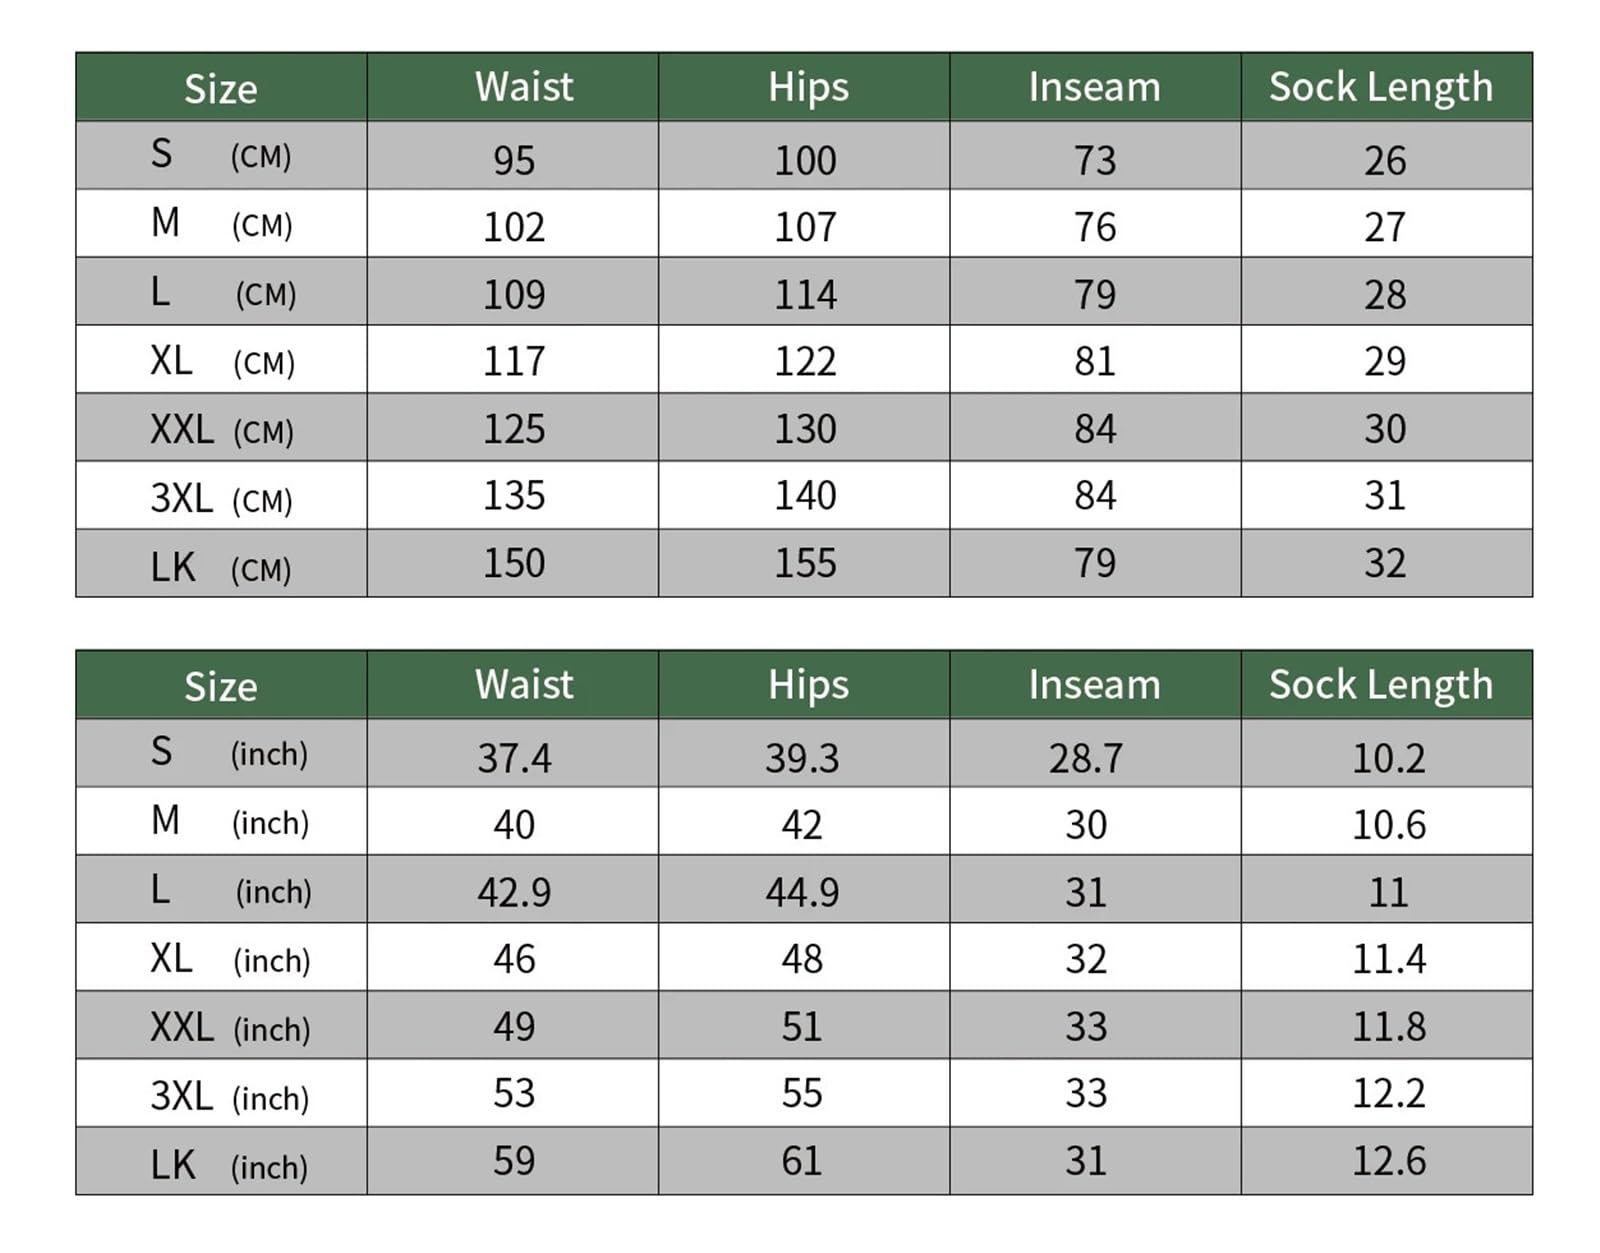Image resolution: width=1600 pixels, height=1253 pixels.
Task: Select the 3XL (inch) size row label
Action: tap(230, 1097)
